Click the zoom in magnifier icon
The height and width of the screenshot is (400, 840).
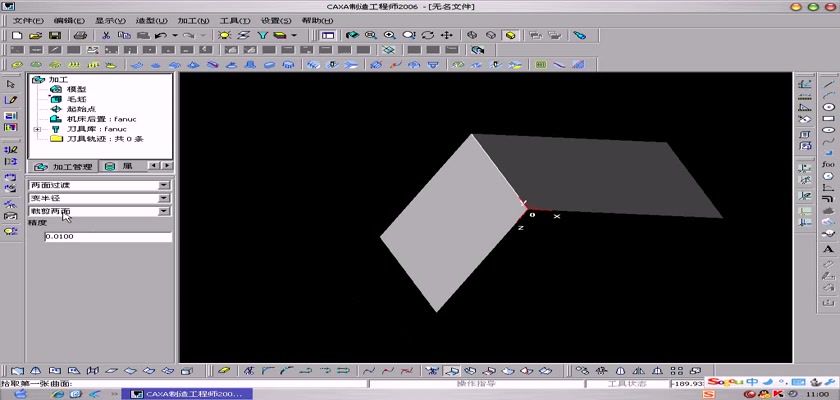[389, 35]
